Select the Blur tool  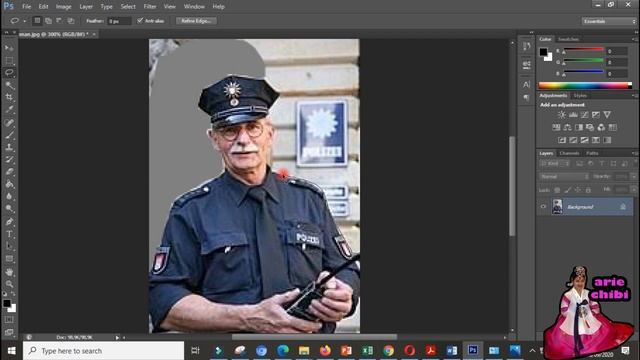pyautogui.click(x=9, y=196)
